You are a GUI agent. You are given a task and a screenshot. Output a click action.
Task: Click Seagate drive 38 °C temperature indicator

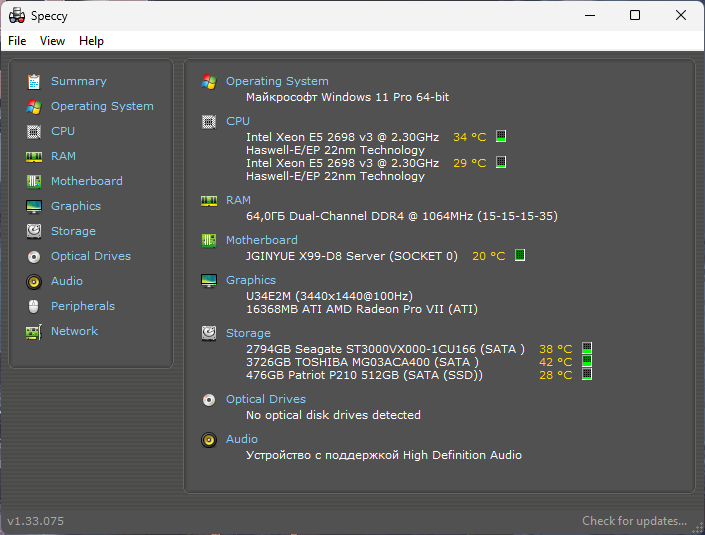pyautogui.click(x=587, y=348)
